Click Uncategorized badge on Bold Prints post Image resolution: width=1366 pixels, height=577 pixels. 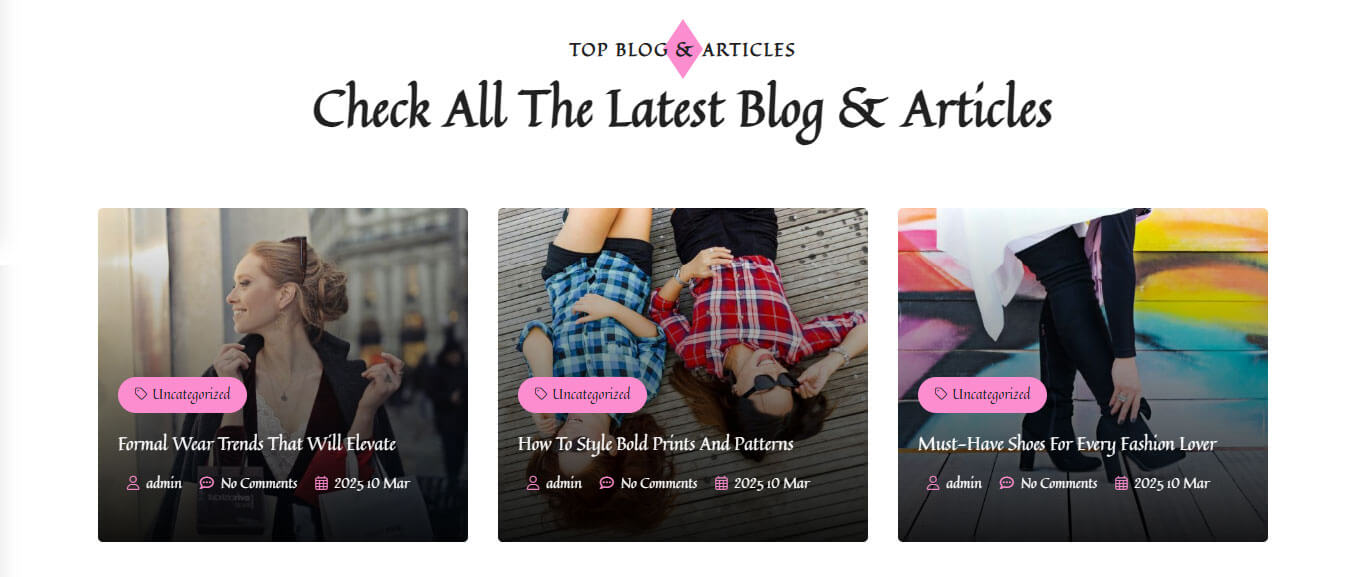click(x=582, y=395)
